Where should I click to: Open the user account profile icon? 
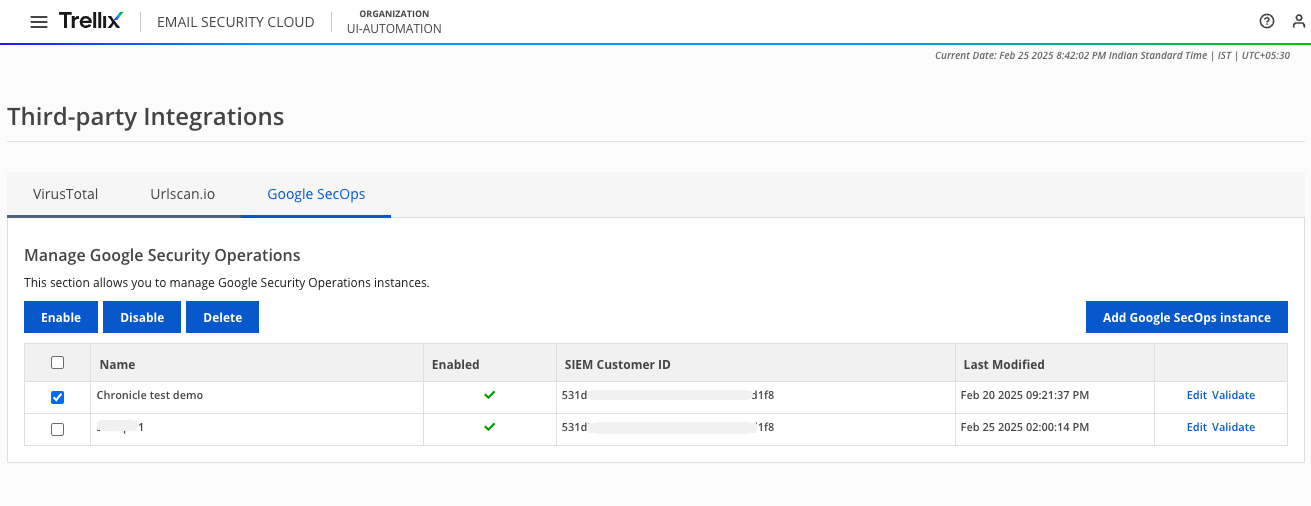pos(1299,21)
